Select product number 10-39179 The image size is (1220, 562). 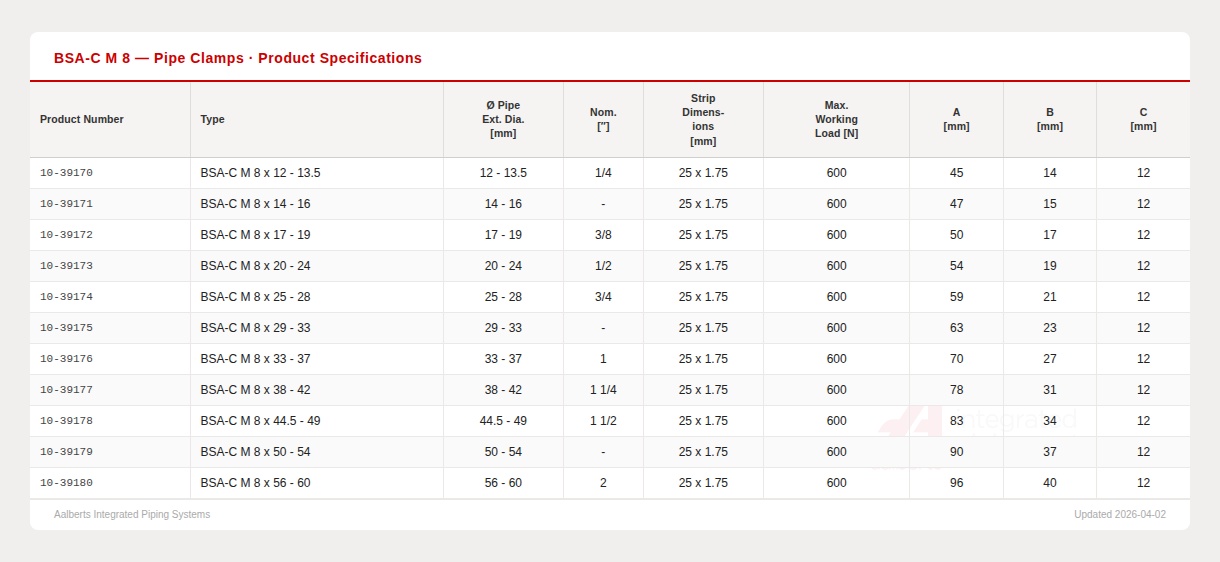pos(66,452)
